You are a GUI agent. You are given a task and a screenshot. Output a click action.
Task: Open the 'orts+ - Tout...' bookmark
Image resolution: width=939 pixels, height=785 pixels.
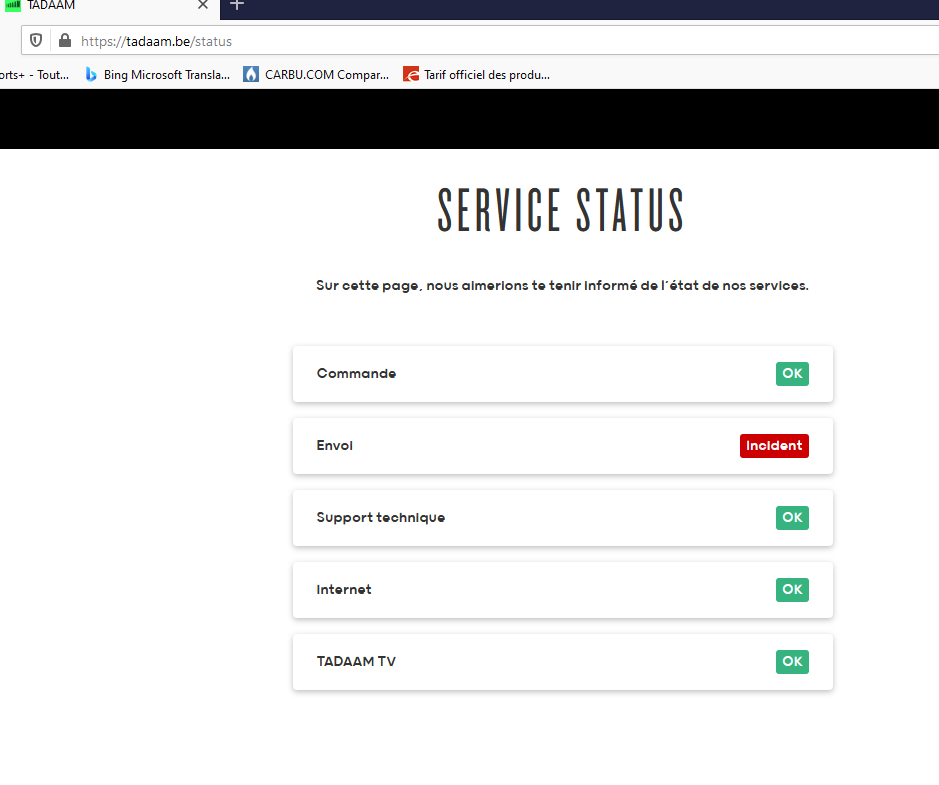[34, 75]
